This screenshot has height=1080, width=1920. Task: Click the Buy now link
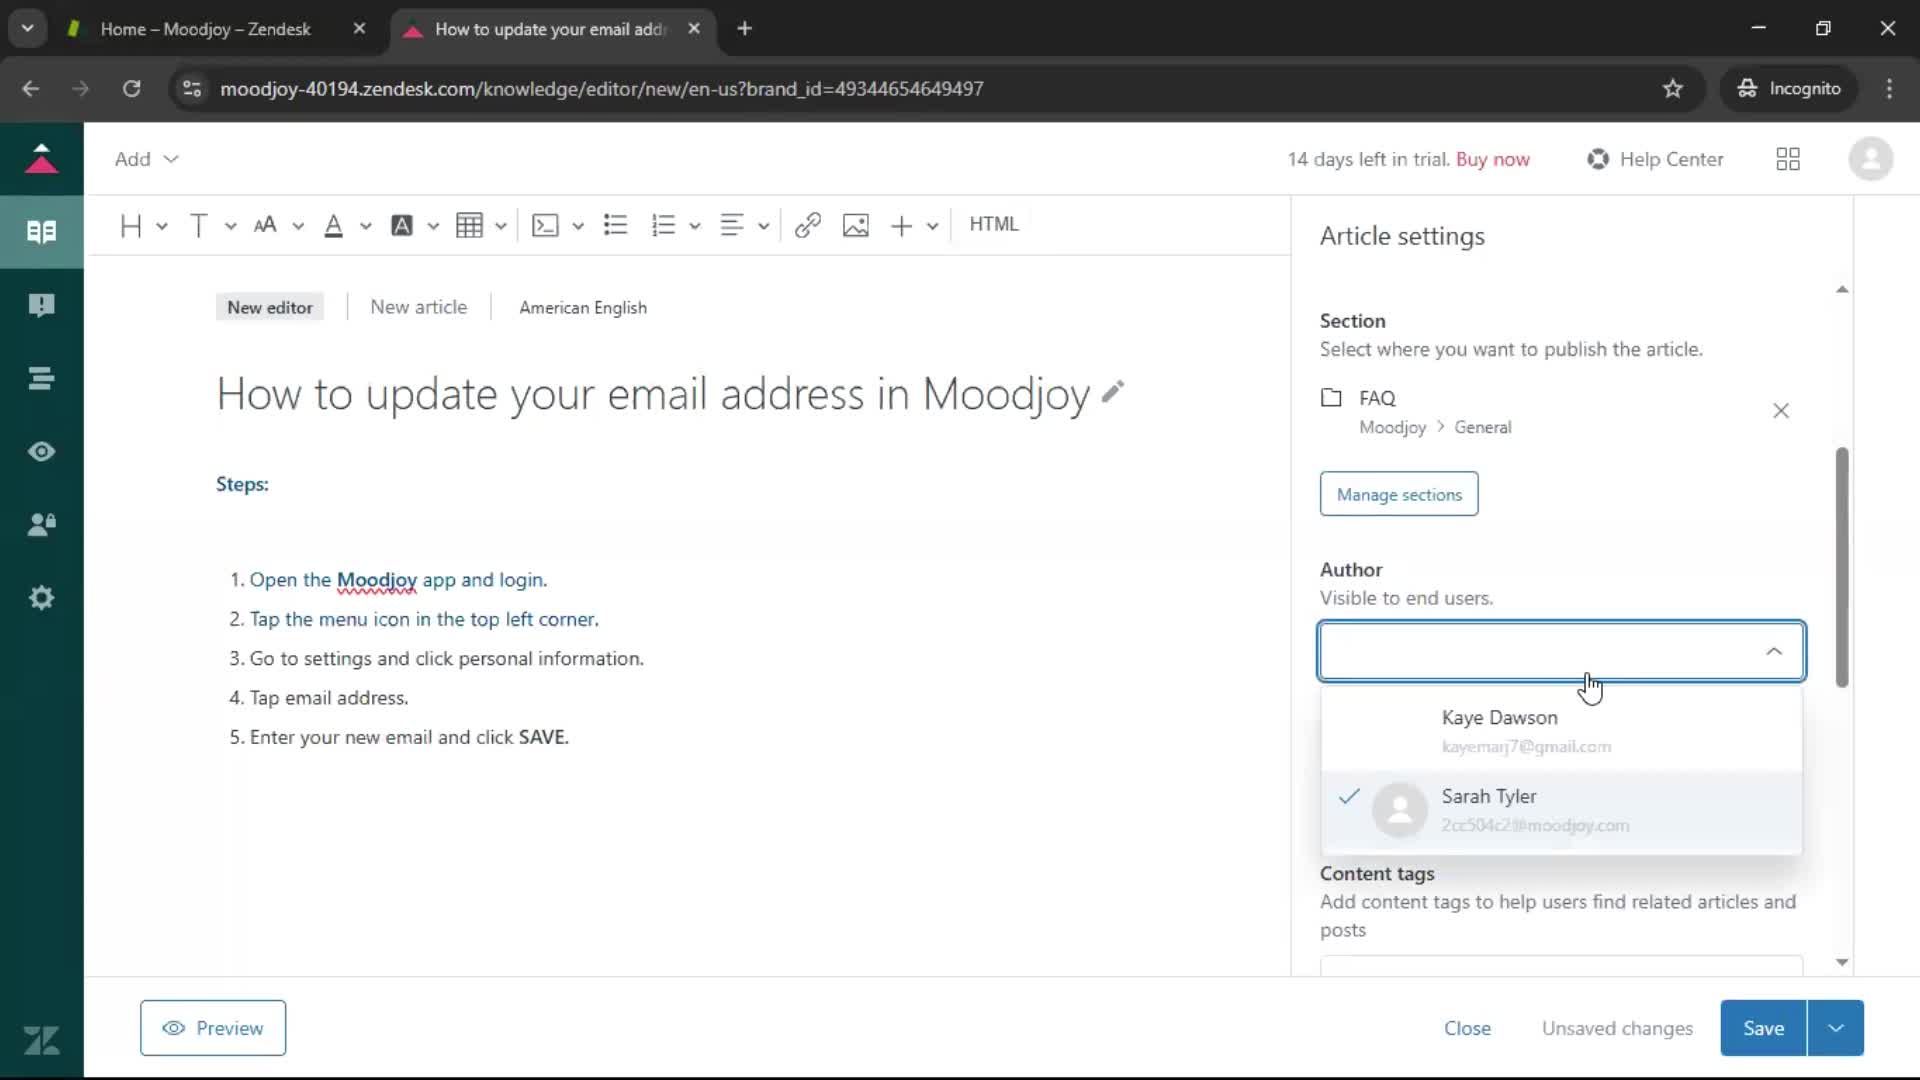click(x=1493, y=159)
